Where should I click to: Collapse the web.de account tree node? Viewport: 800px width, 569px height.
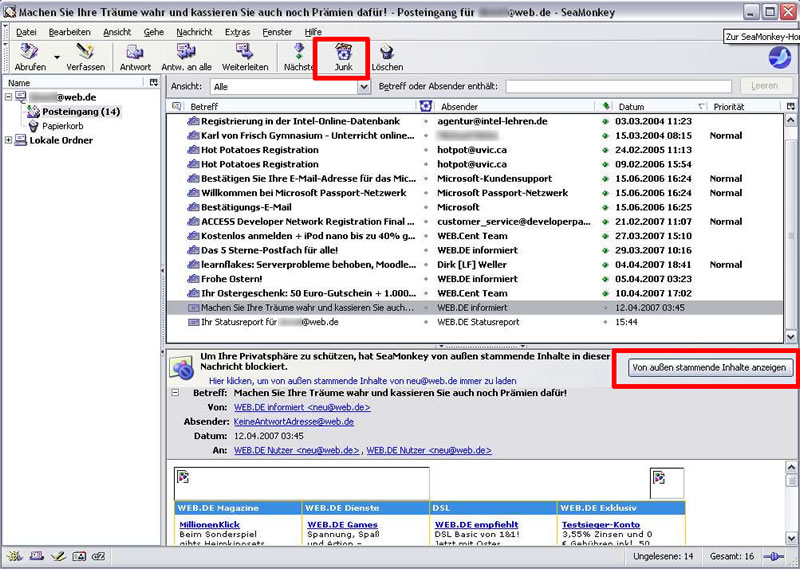10,97
